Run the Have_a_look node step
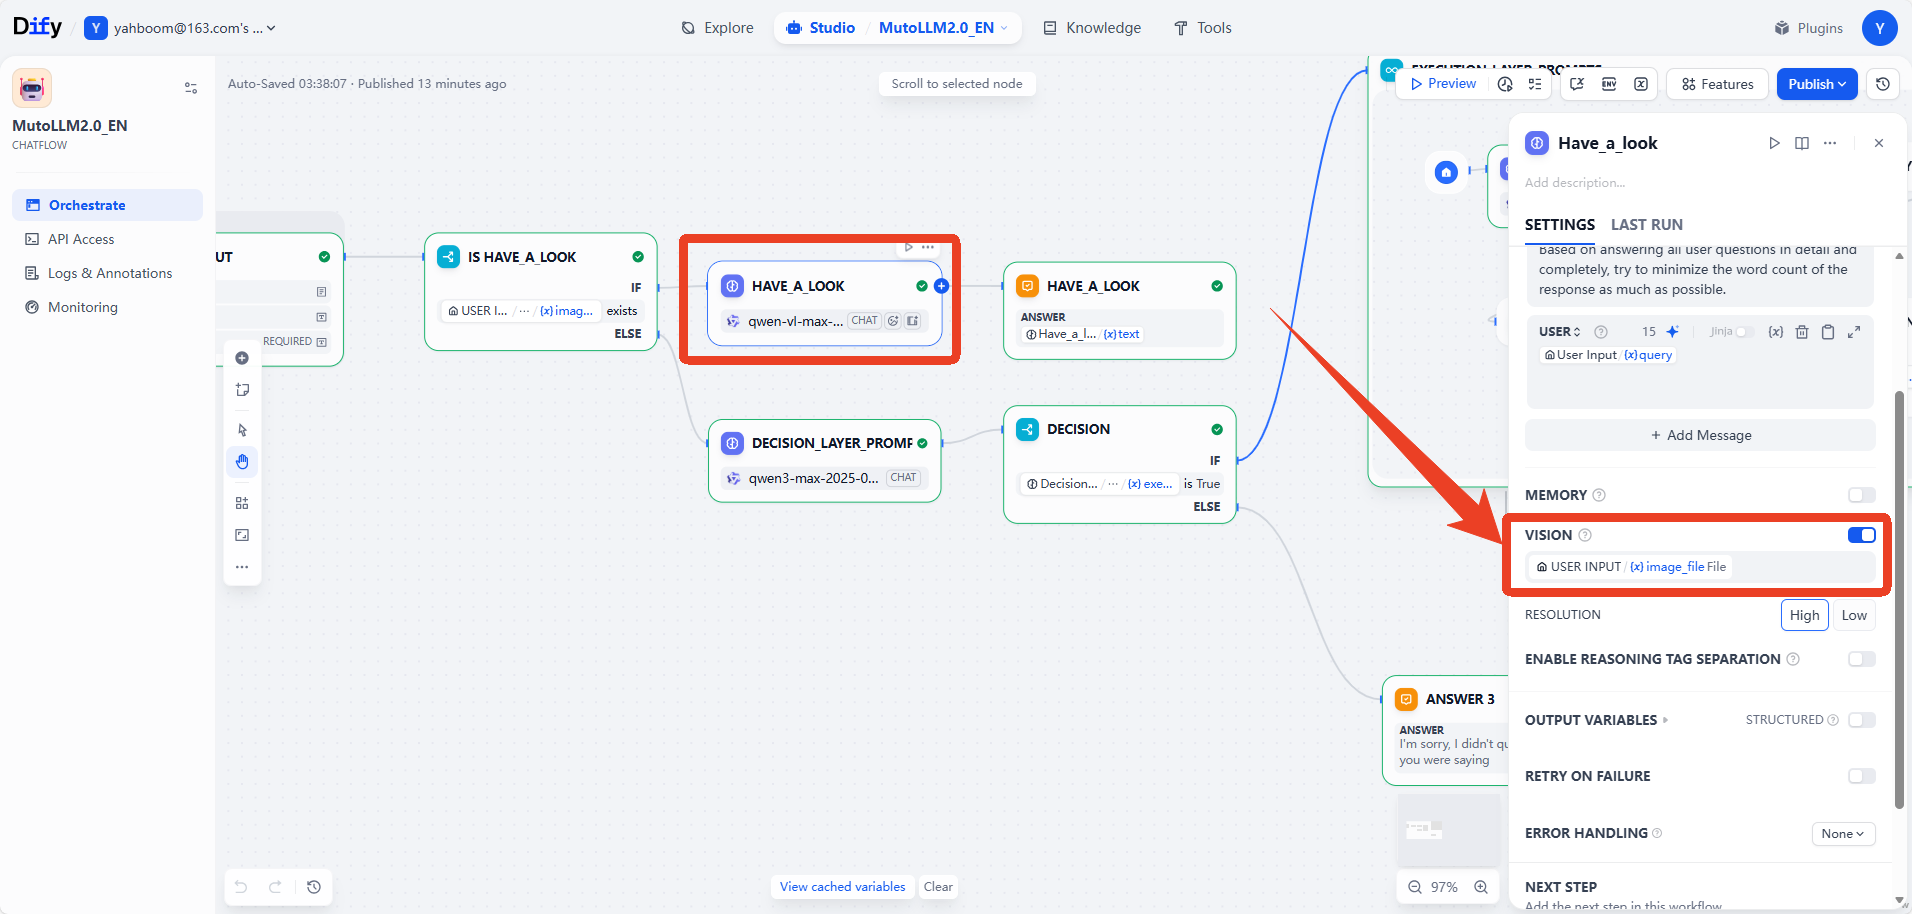This screenshot has width=1912, height=914. pyautogui.click(x=1774, y=143)
